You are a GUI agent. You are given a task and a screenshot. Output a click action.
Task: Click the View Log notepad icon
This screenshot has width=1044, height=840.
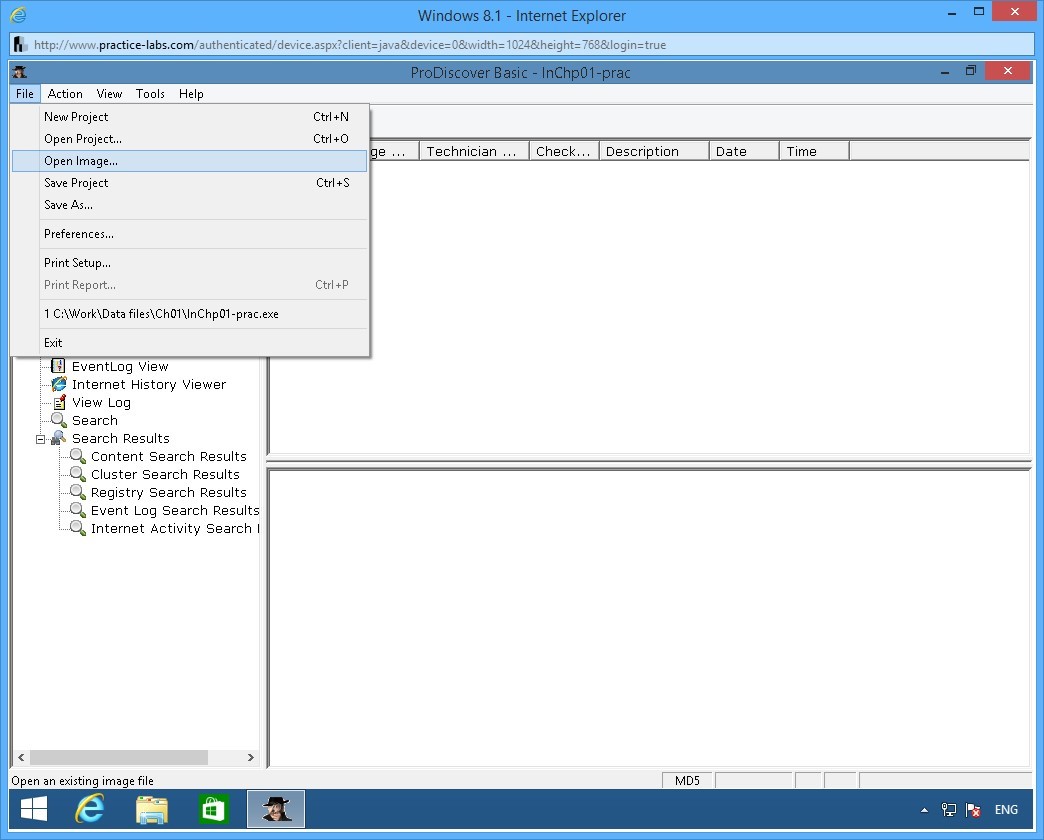[59, 402]
